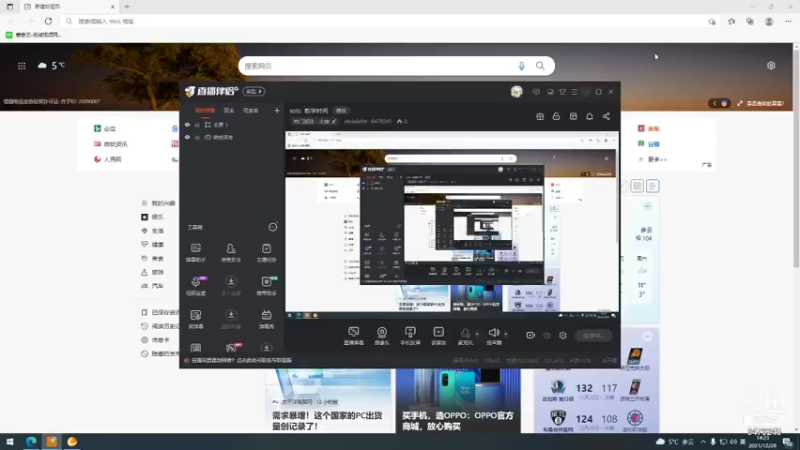Select the third scene tab
Screen dimensions: 800x450
click(x=251, y=110)
